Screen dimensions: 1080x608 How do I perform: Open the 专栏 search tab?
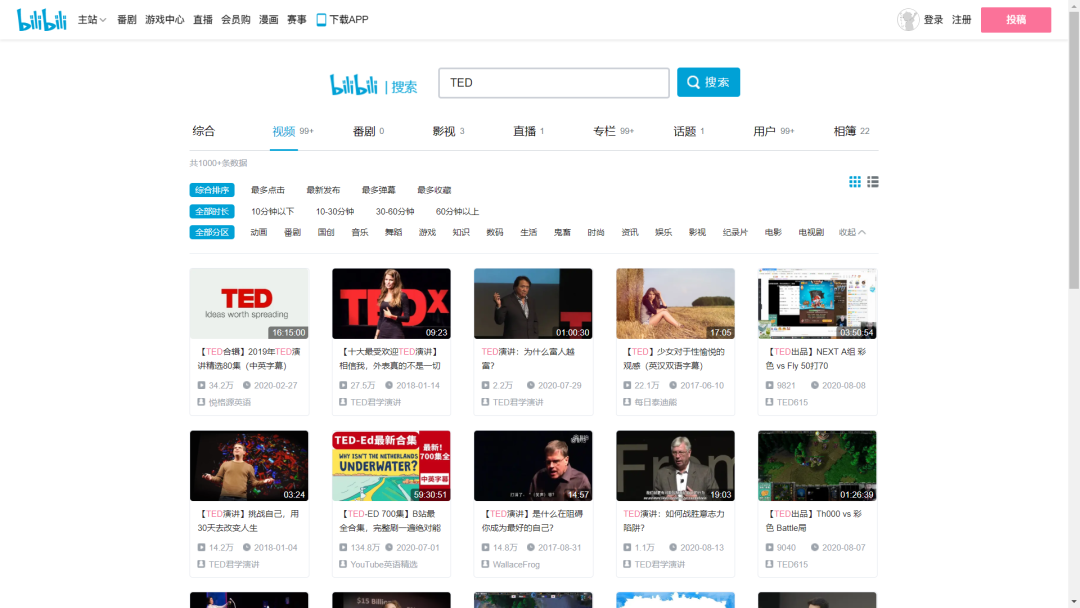click(x=613, y=131)
